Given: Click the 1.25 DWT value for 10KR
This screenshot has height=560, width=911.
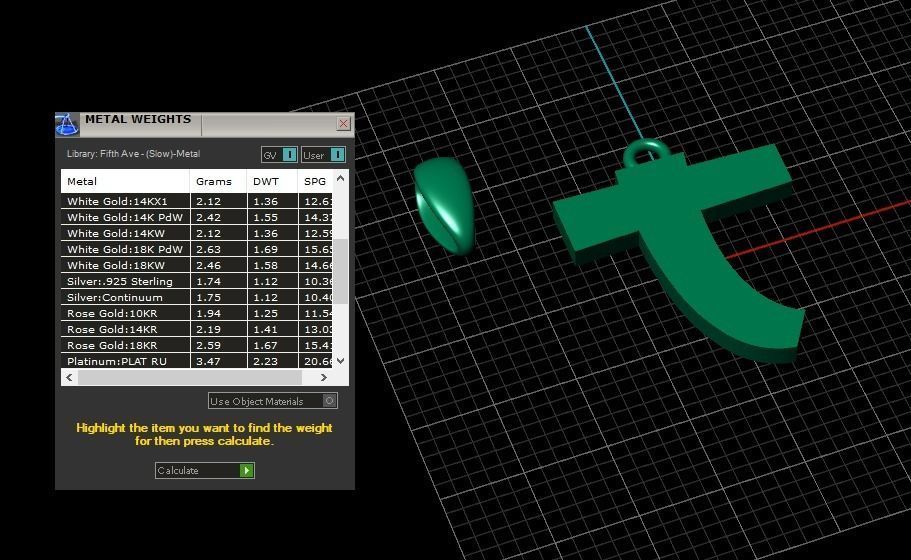Looking at the screenshot, I should coord(266,313).
